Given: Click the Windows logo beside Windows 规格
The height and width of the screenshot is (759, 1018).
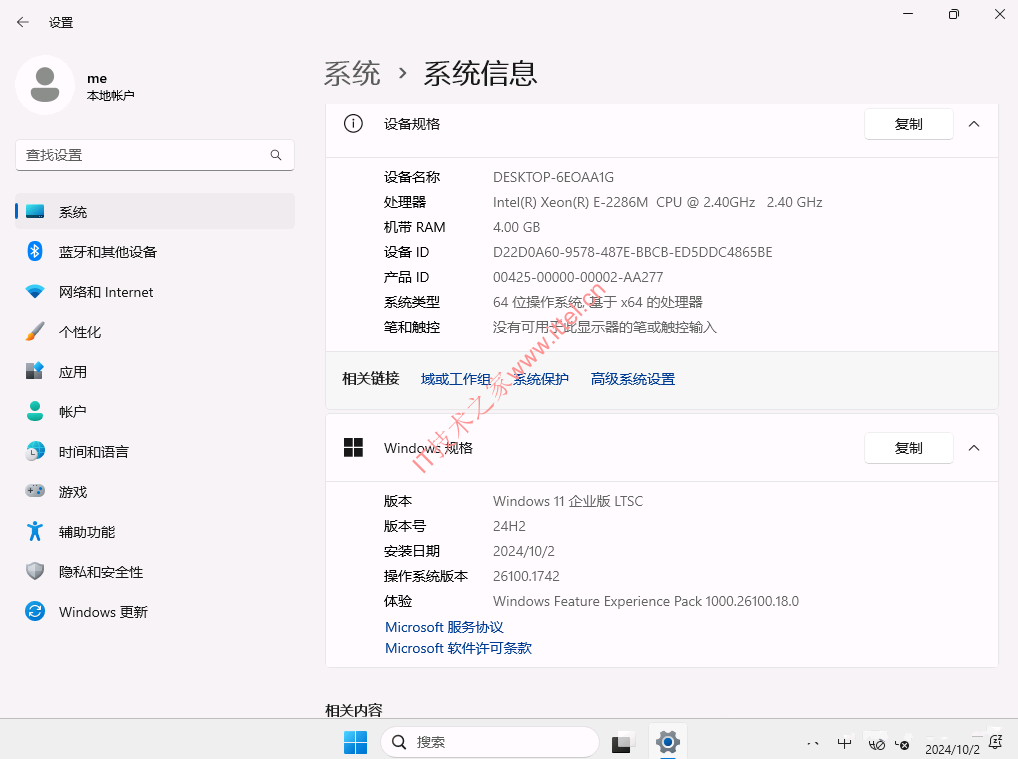Looking at the screenshot, I should pos(353,447).
